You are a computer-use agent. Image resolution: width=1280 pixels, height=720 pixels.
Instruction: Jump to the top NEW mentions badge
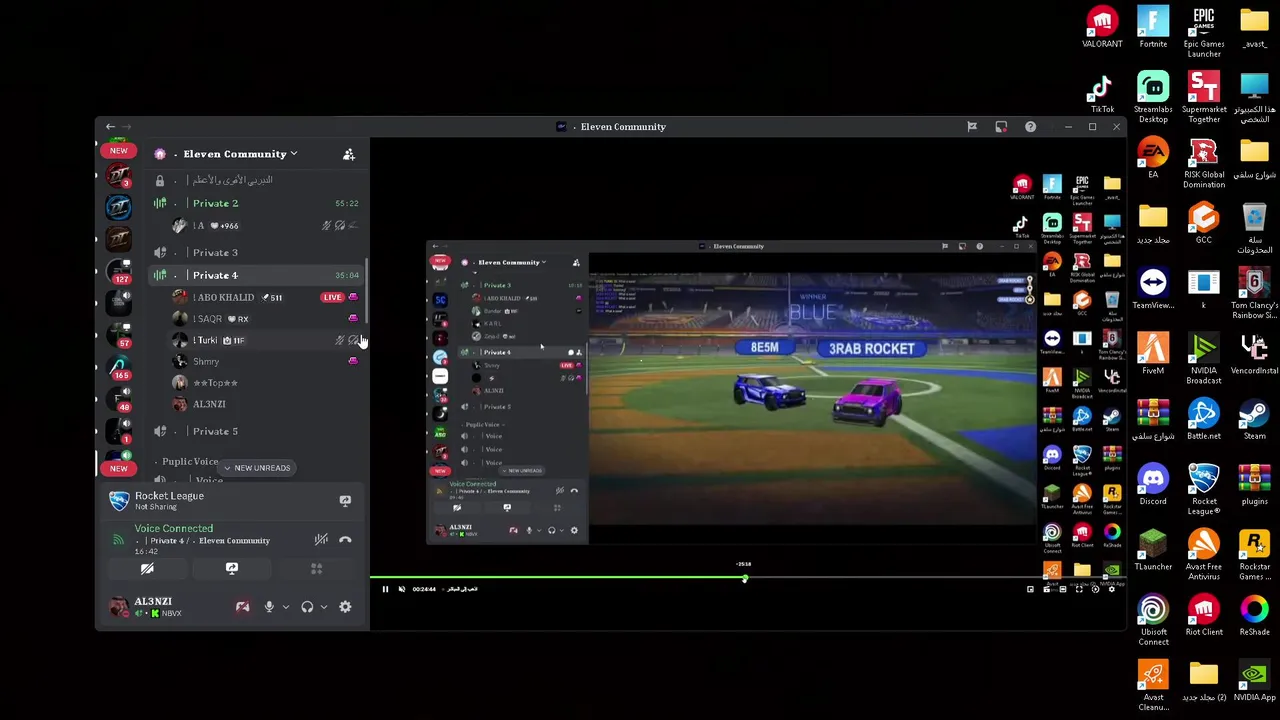click(x=119, y=151)
